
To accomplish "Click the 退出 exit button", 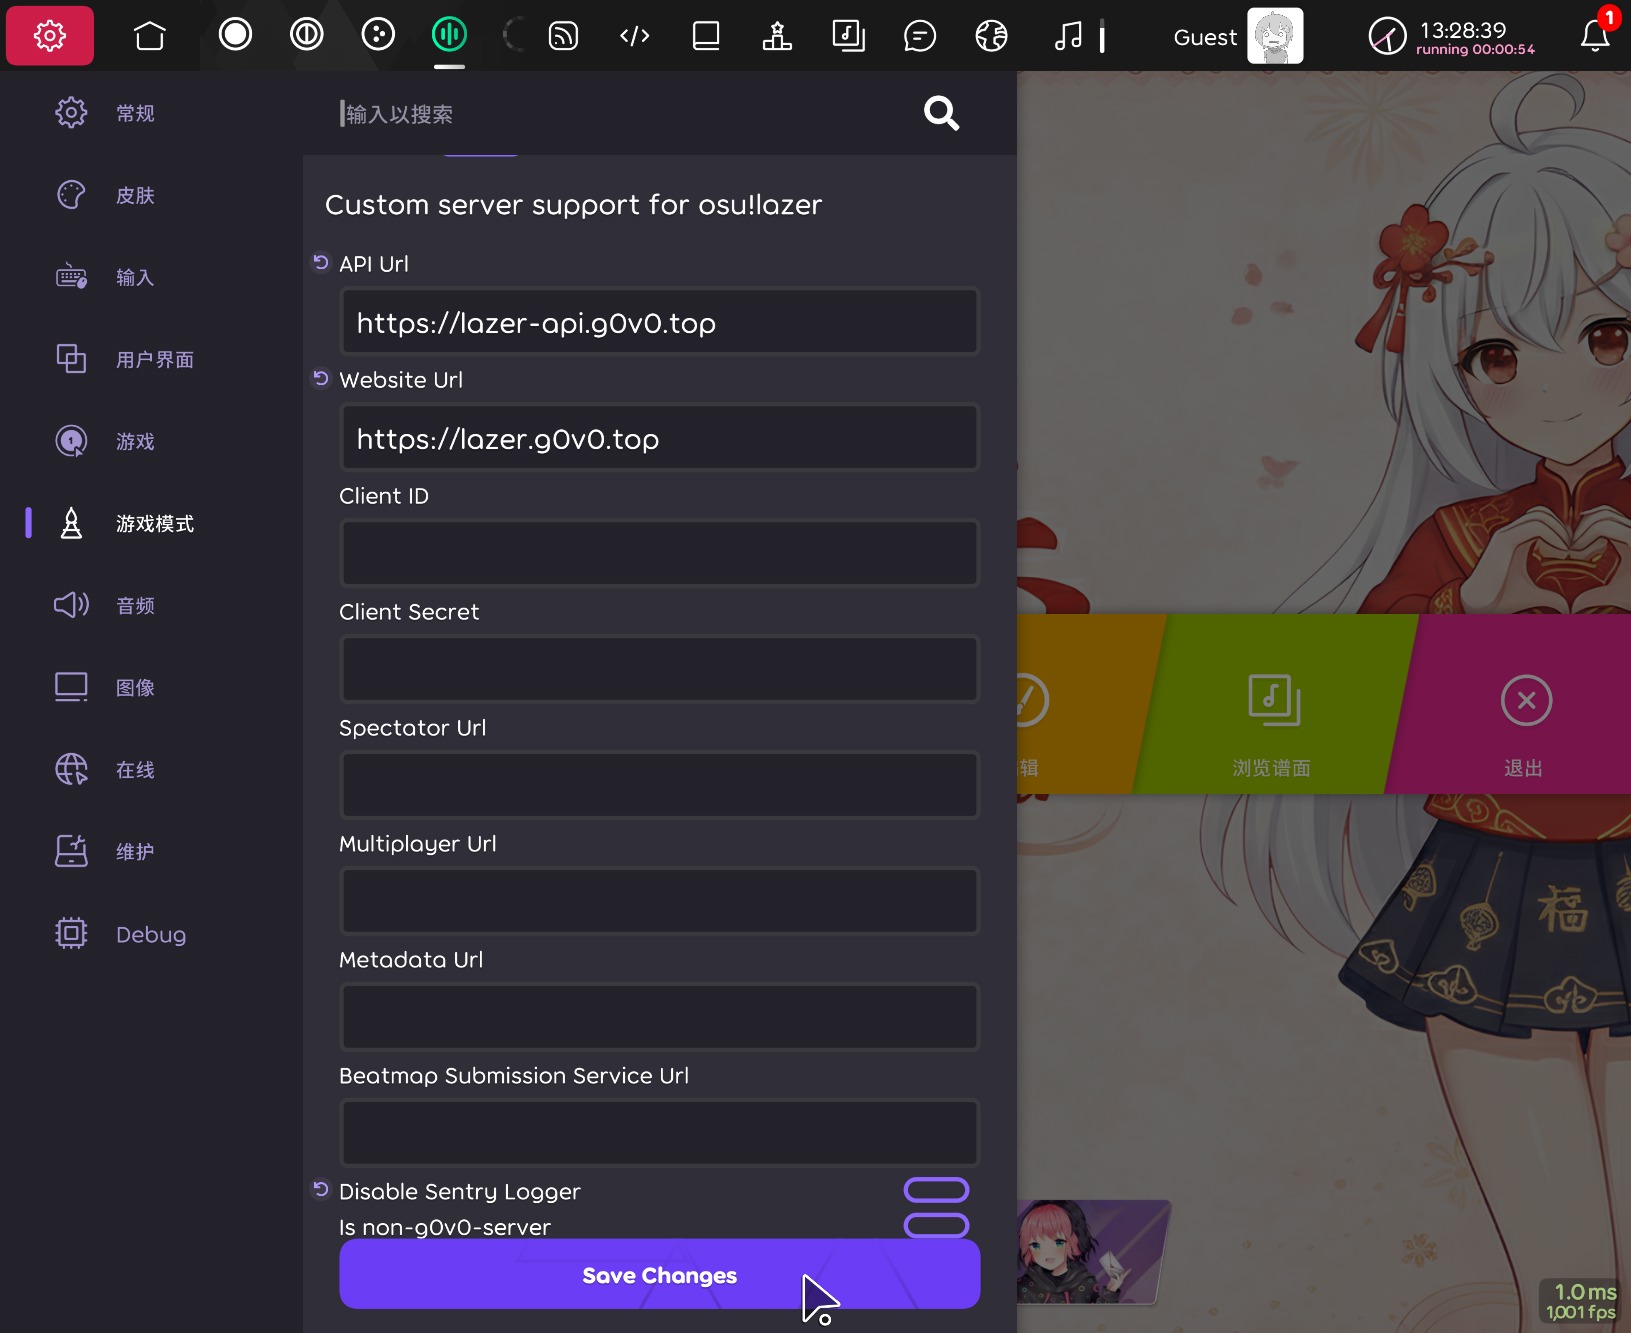I will [x=1523, y=720].
